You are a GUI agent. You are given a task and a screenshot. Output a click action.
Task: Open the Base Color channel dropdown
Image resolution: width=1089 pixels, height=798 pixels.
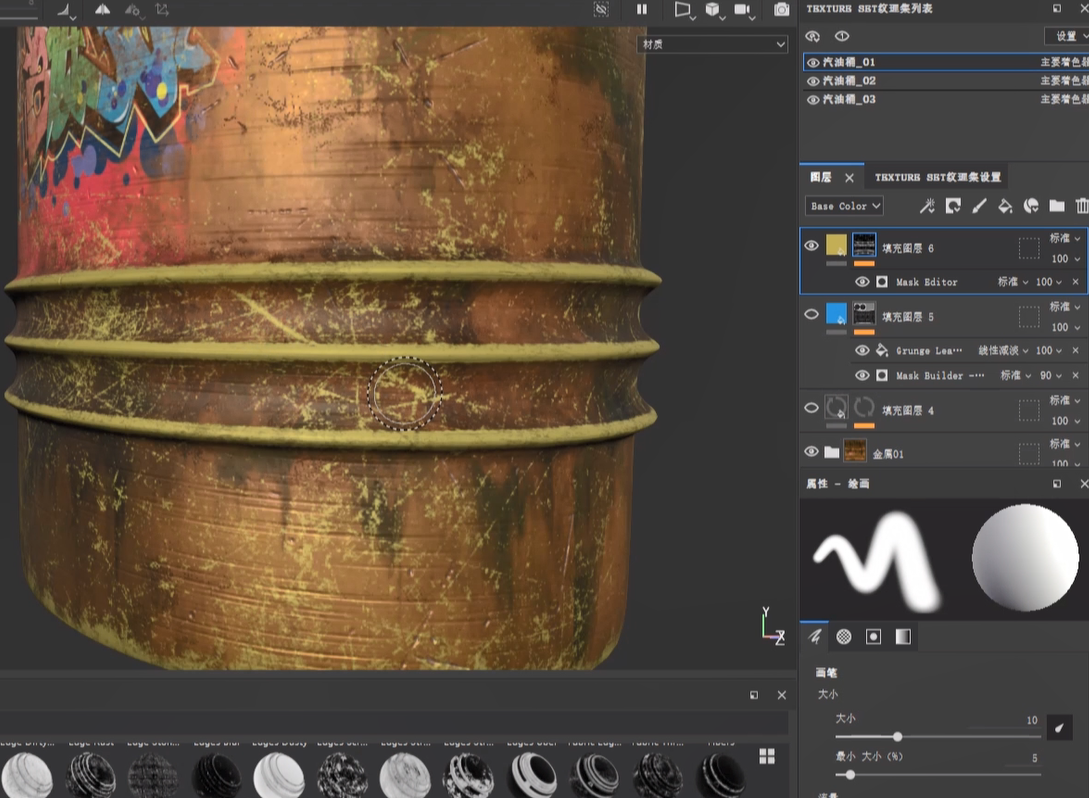[844, 206]
